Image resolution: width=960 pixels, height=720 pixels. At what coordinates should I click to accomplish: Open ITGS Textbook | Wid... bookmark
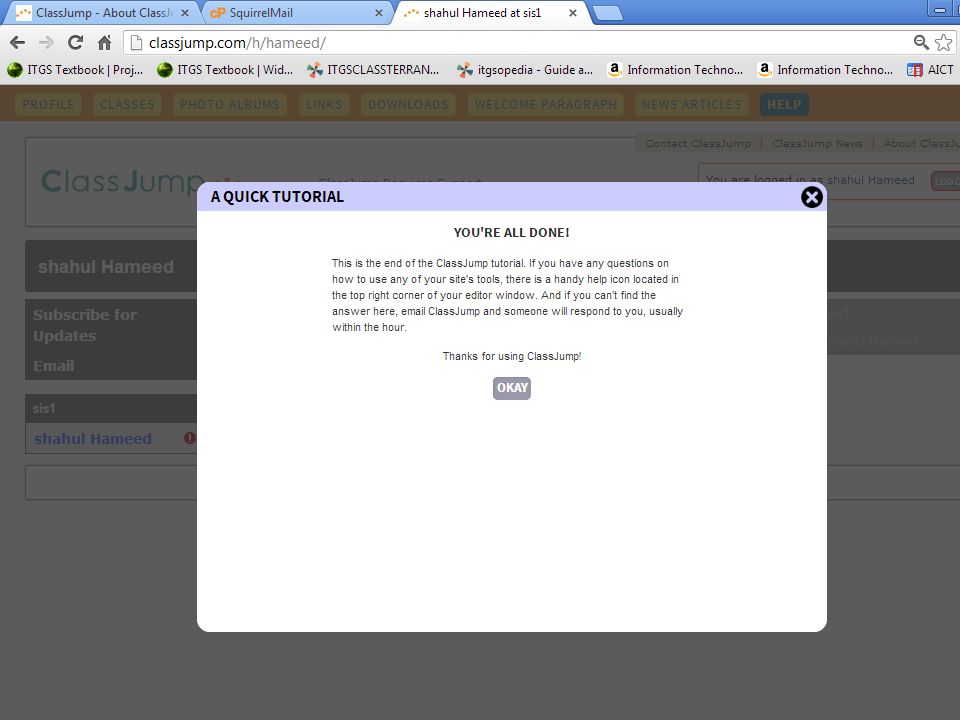(x=225, y=70)
